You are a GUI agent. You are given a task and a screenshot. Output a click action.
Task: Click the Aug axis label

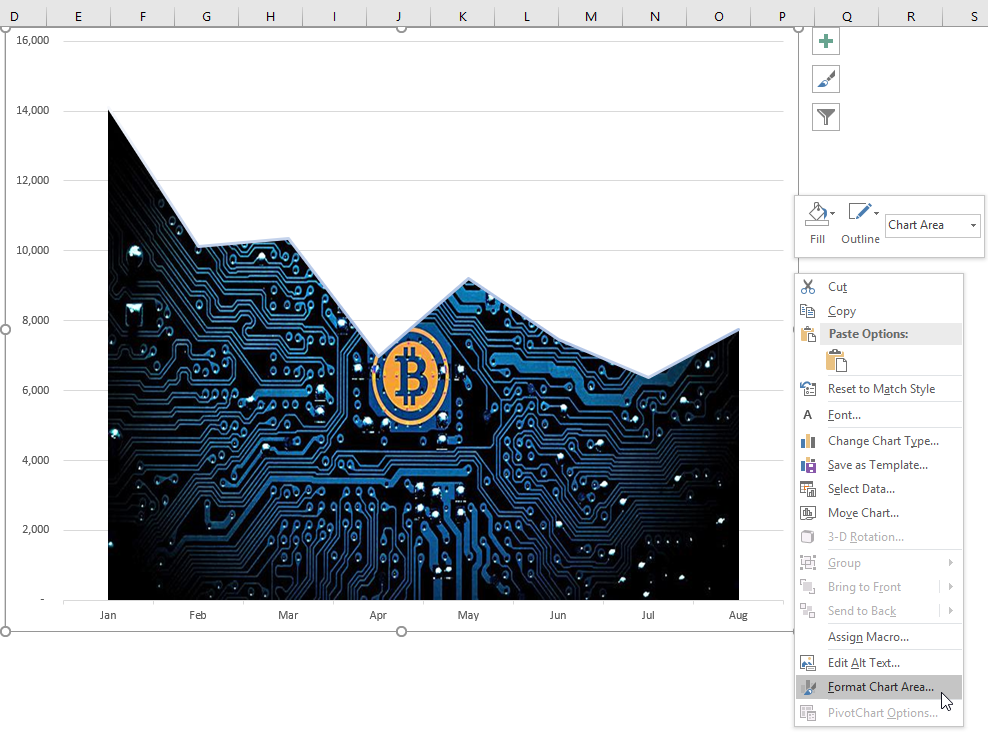[x=738, y=615]
